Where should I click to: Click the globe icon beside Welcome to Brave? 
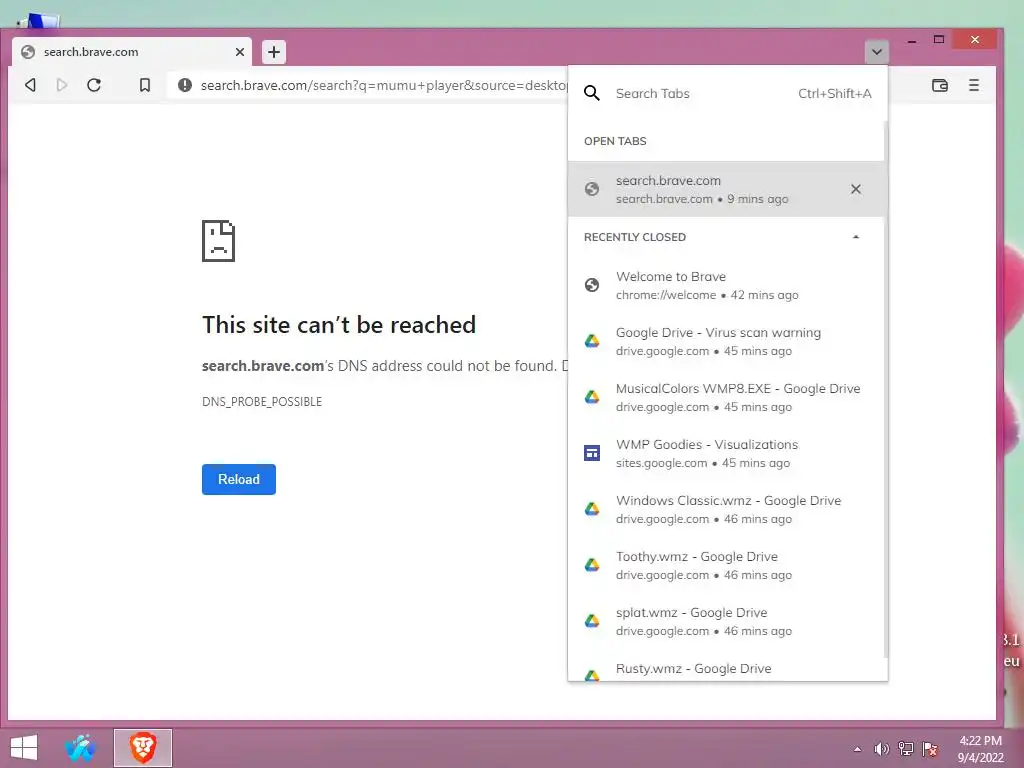click(x=592, y=285)
